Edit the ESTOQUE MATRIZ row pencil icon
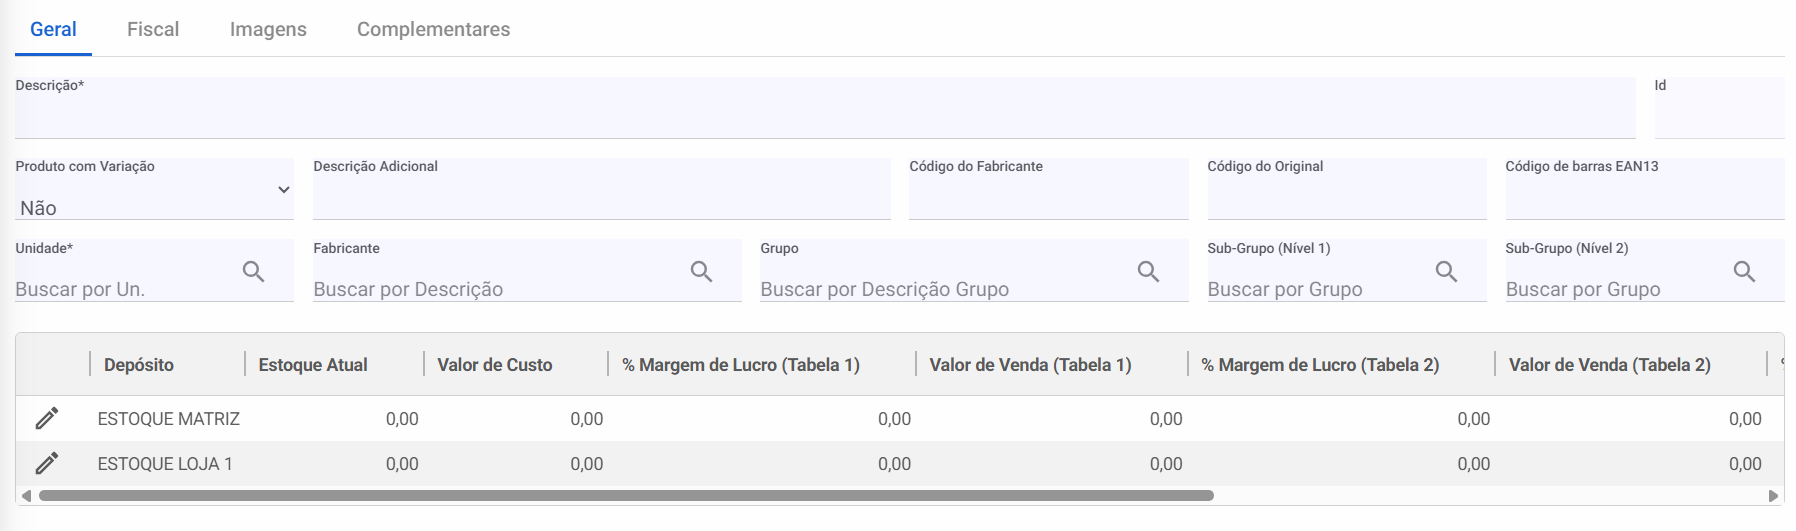Viewport: 1796px width, 531px height. (47, 418)
